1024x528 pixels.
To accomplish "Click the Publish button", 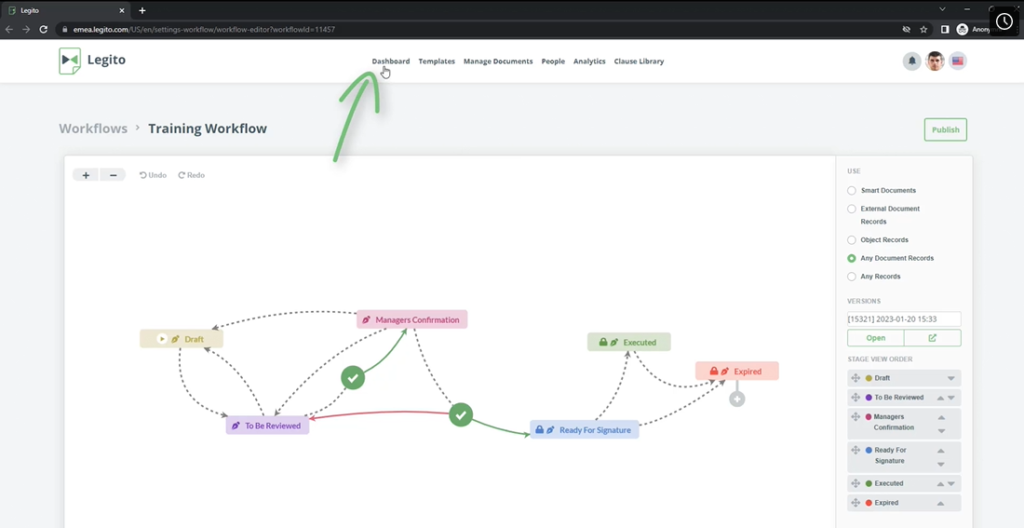I will pyautogui.click(x=945, y=130).
